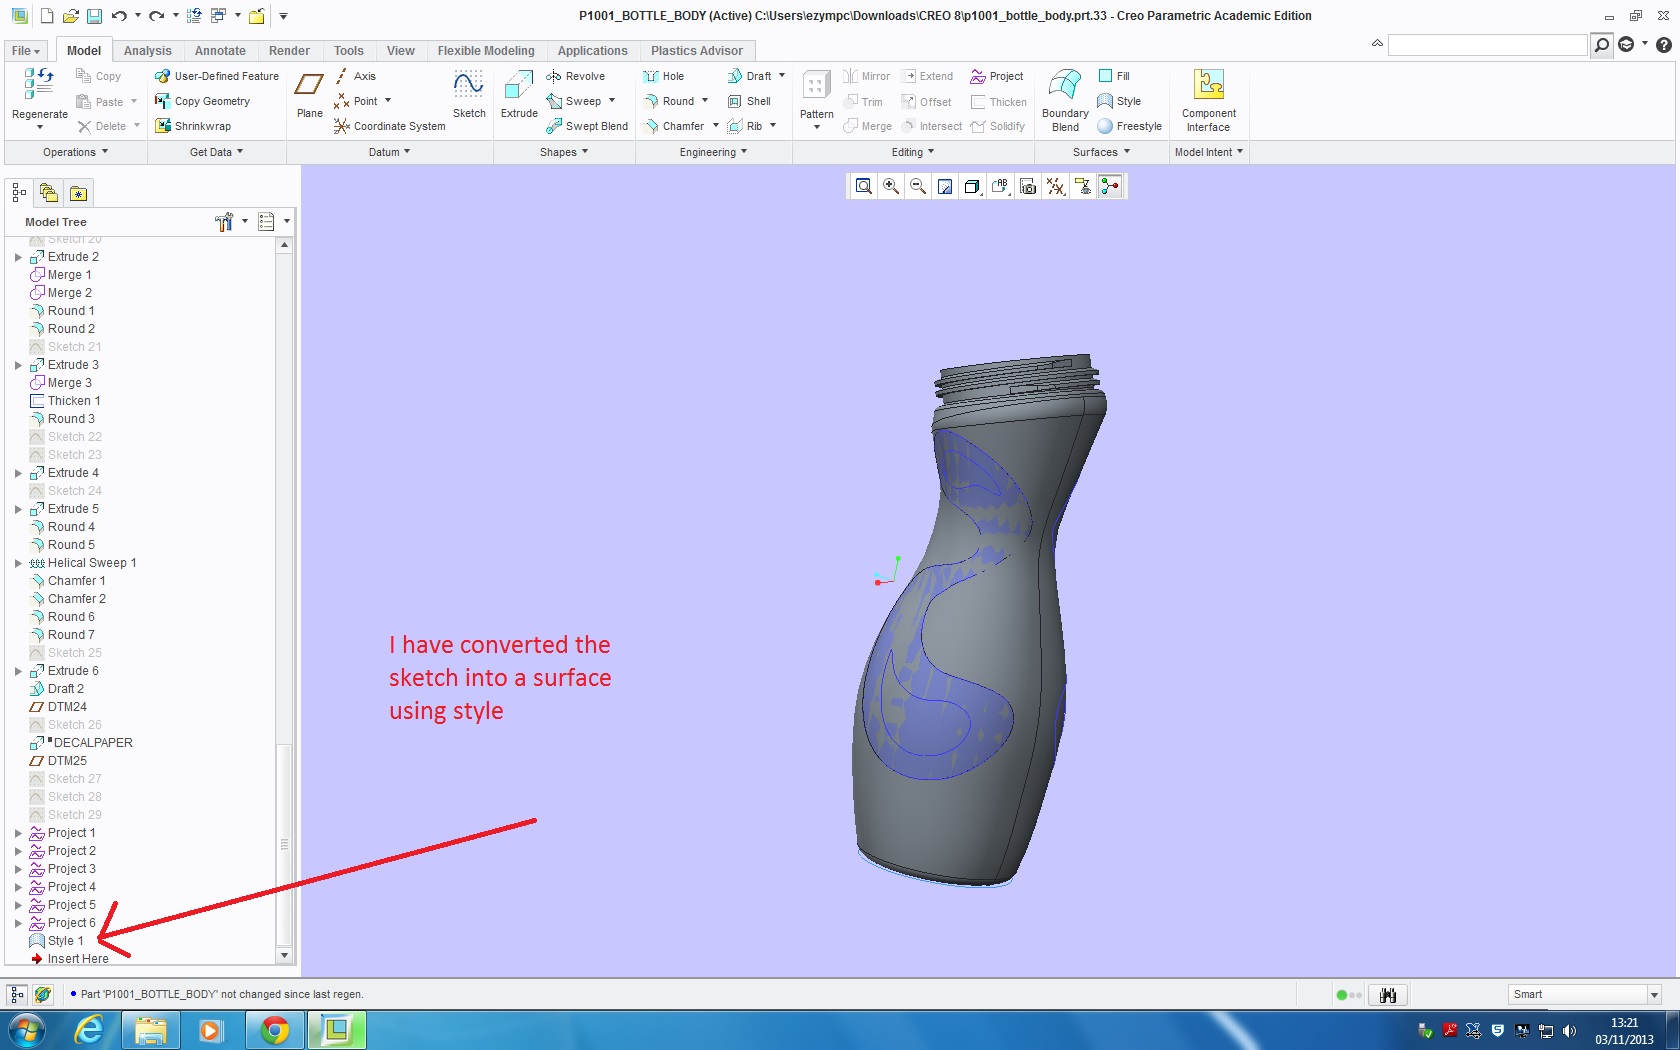Open the Flexible Modeling tab
Viewport: 1680px width, 1050px height.
[x=486, y=51]
